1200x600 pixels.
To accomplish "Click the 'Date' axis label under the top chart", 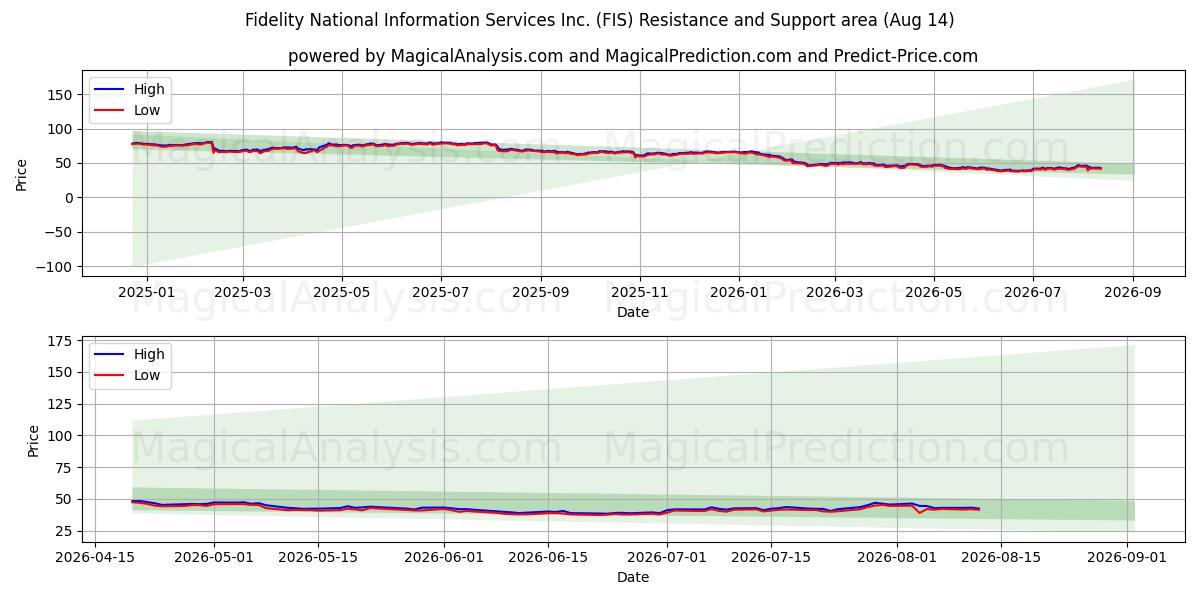I will point(633,313).
